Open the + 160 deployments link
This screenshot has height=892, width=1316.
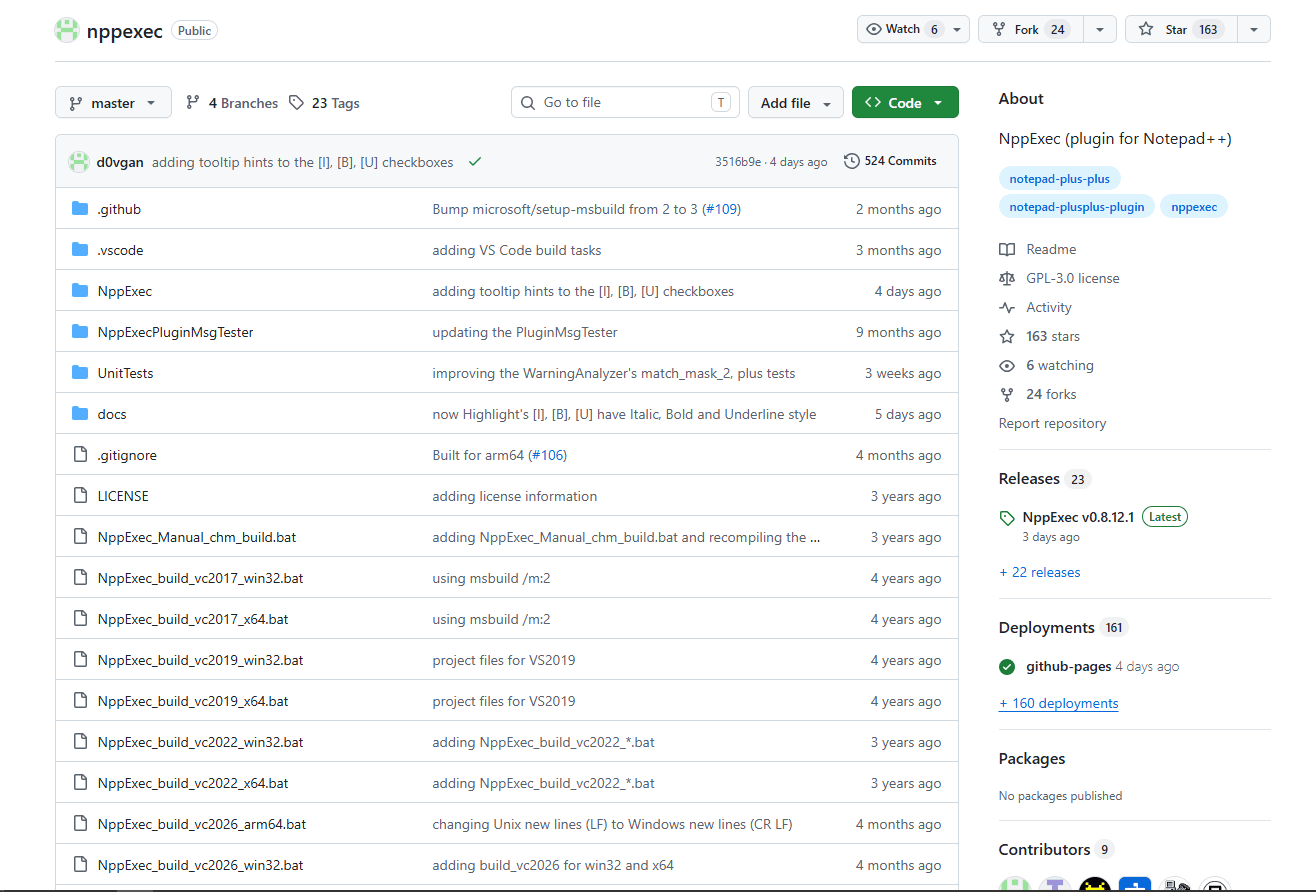coord(1058,703)
